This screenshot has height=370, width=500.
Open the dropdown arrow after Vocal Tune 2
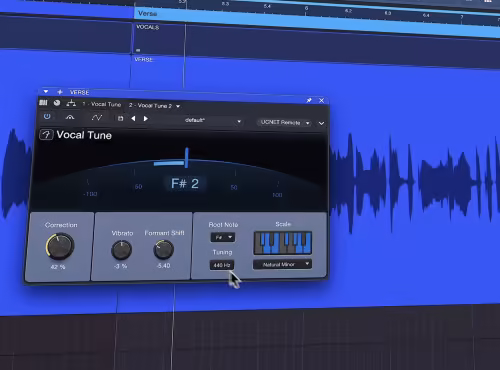pyautogui.click(x=178, y=106)
